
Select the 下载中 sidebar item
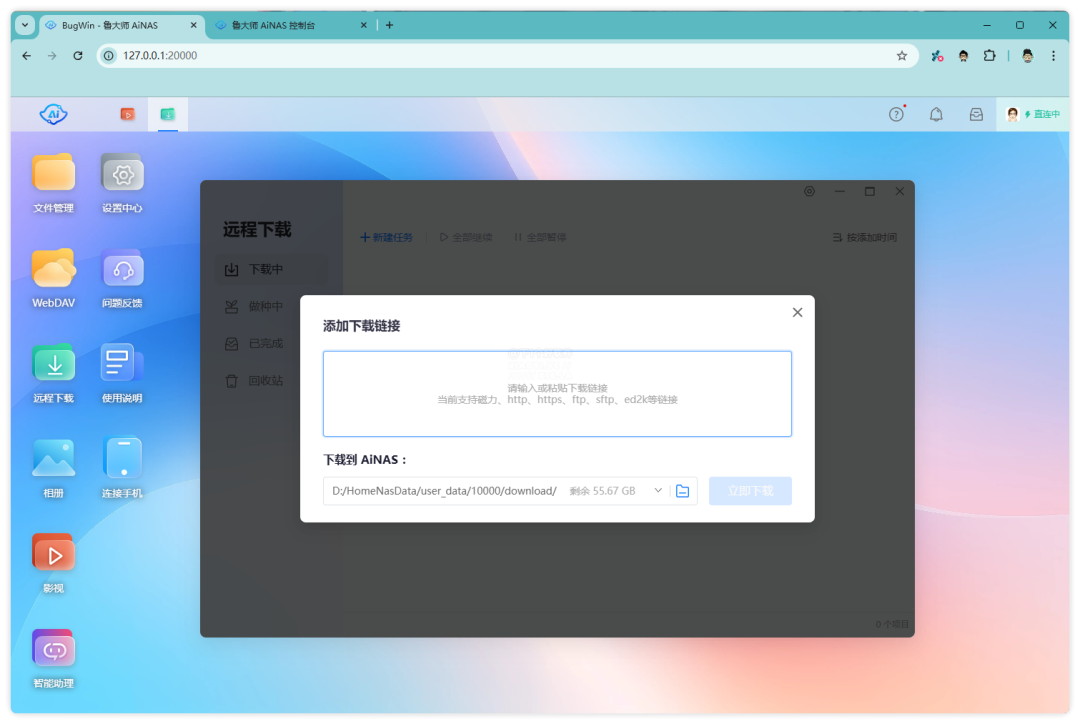272,269
